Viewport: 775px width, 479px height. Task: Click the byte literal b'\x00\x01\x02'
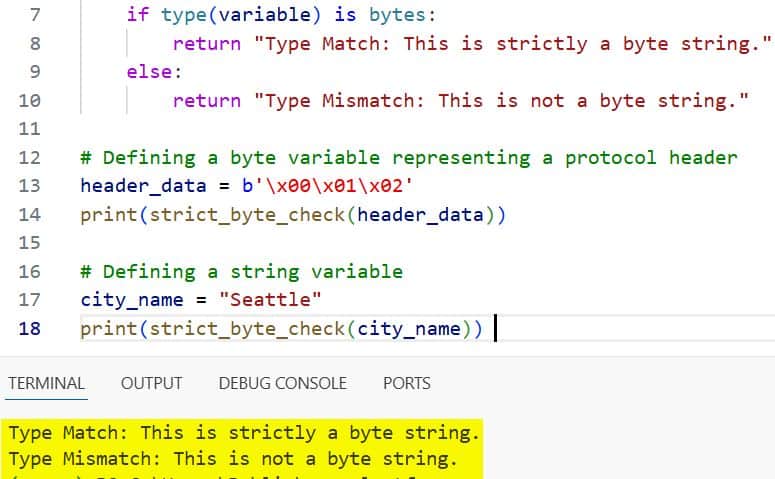pos(328,186)
